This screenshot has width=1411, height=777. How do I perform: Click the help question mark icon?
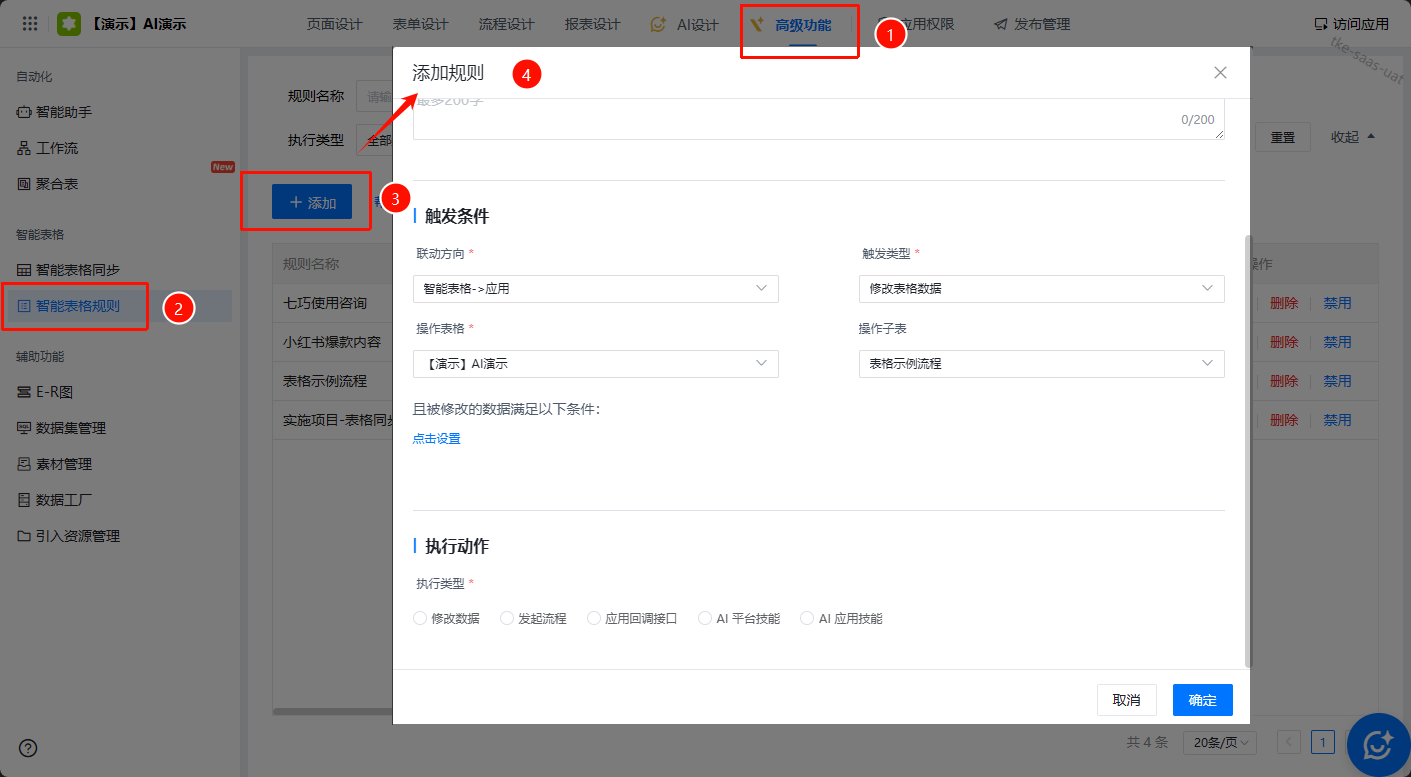coord(28,748)
